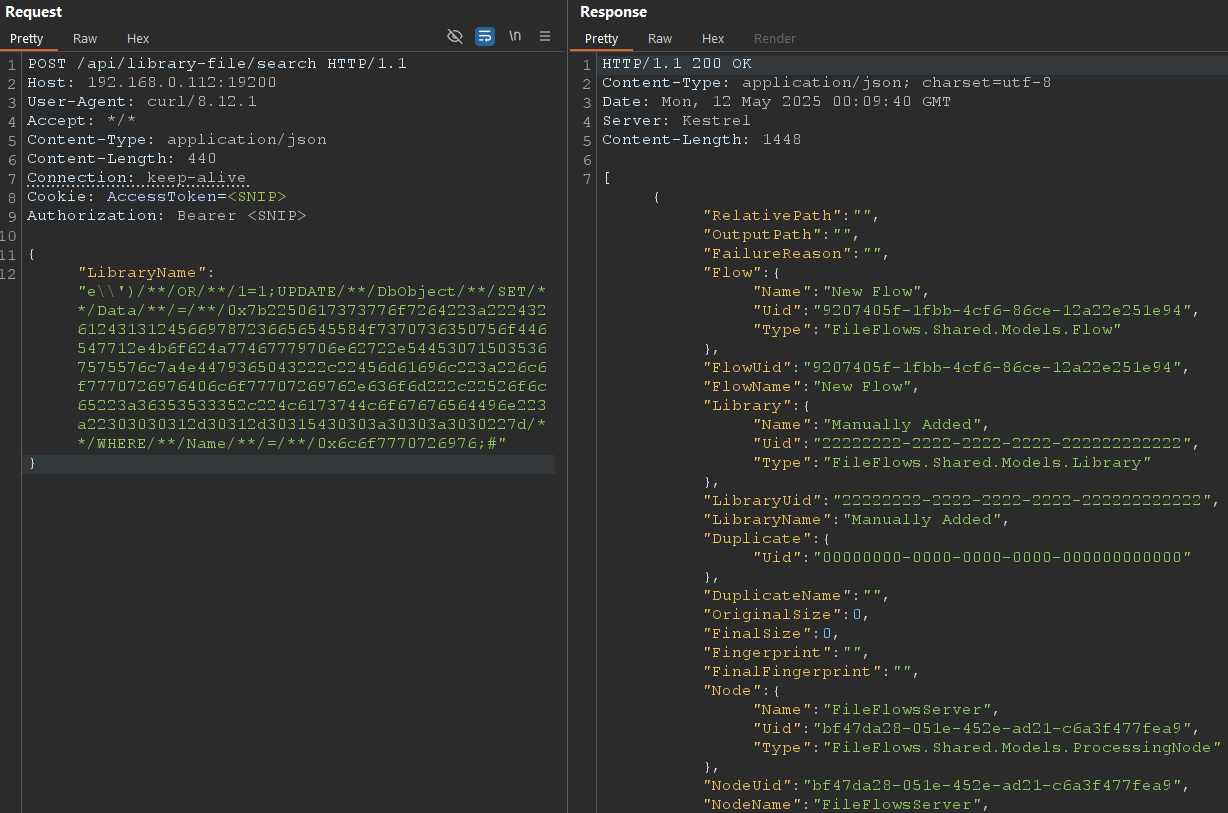The width and height of the screenshot is (1228, 813).
Task: Click the all-zeros Uid line
Action: pos(972,557)
